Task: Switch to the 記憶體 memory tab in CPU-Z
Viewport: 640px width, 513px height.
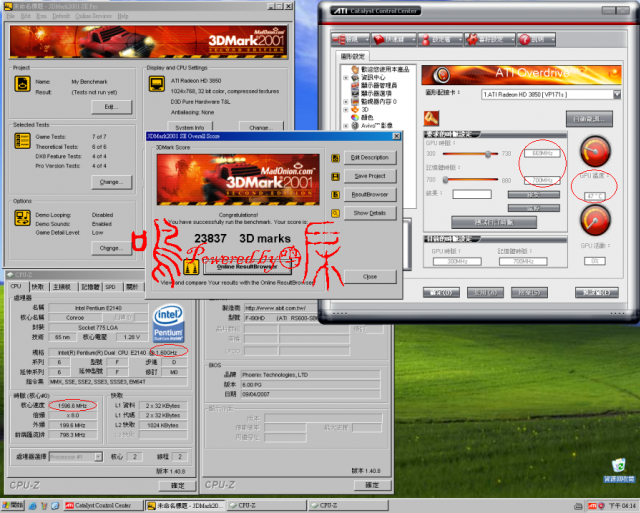Action: coord(90,287)
